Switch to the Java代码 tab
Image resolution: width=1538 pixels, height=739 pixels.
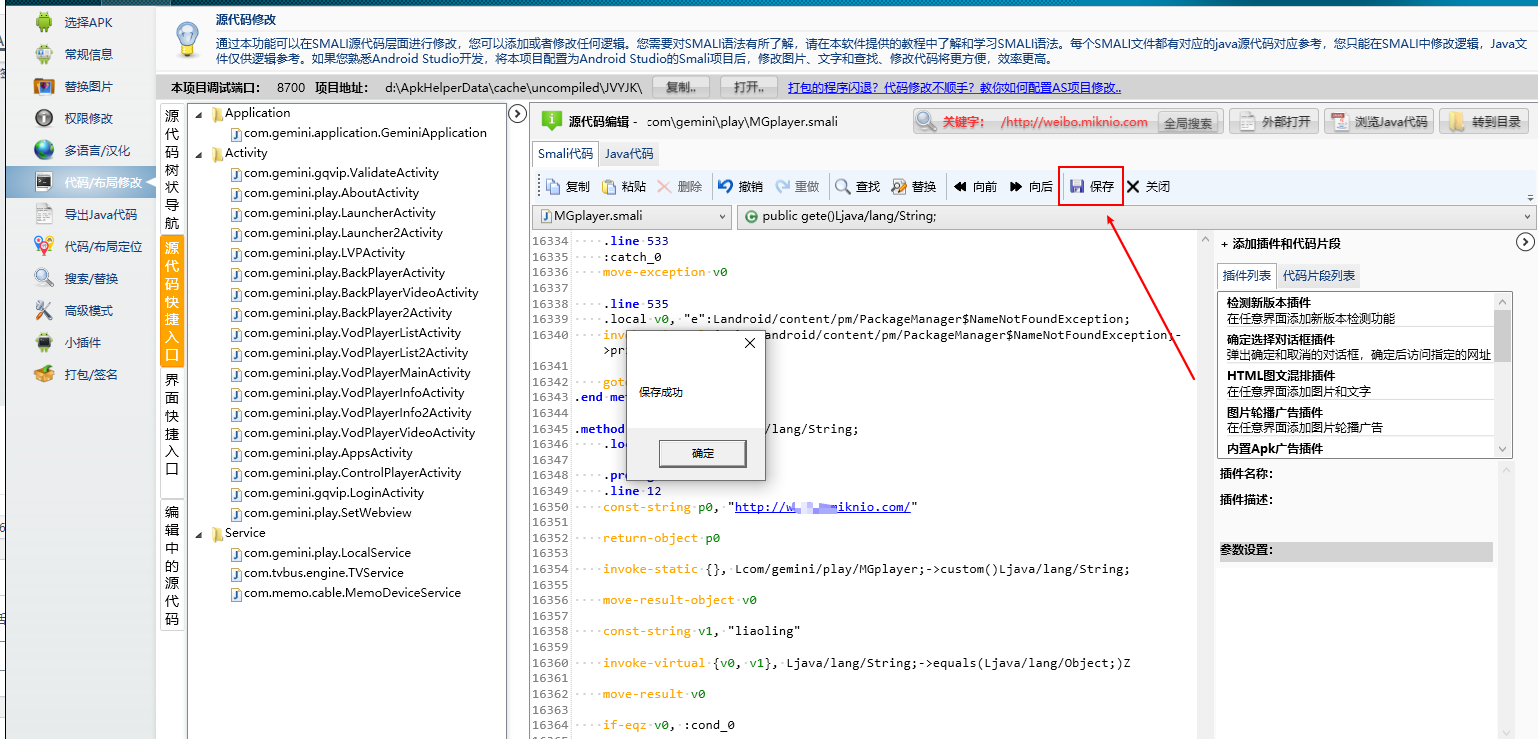pos(628,154)
